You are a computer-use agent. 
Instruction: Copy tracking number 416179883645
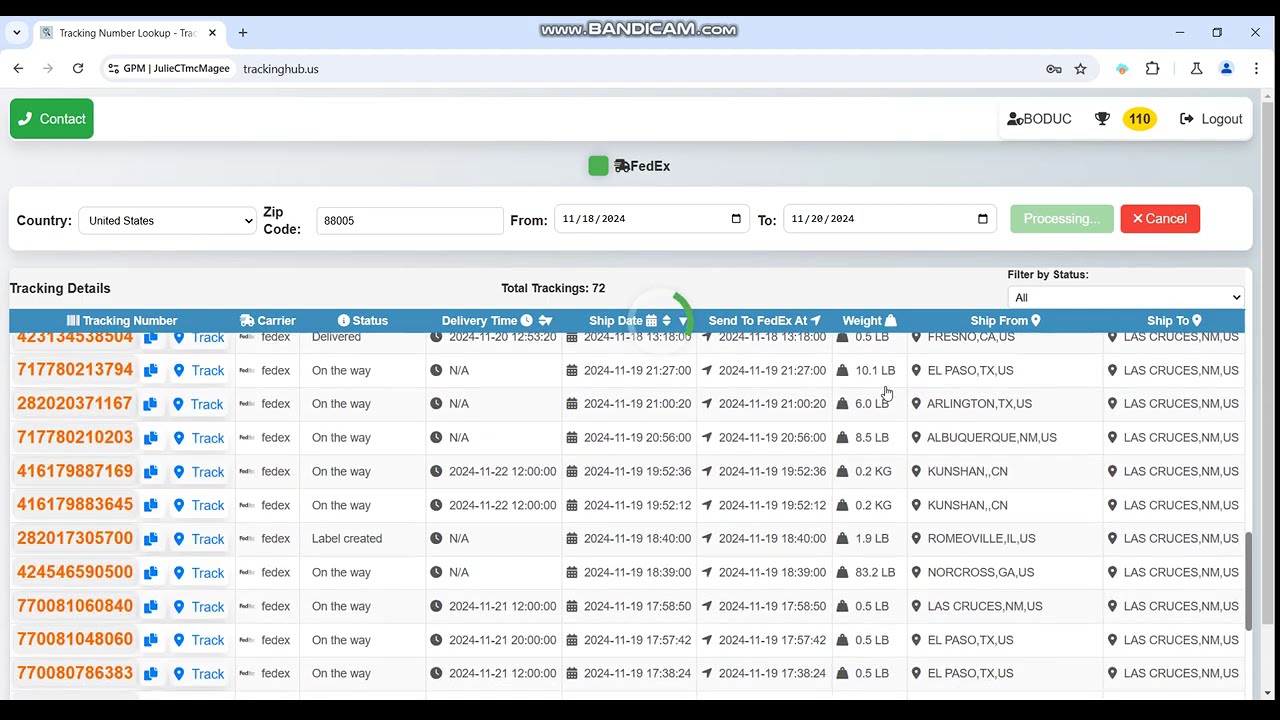click(151, 505)
